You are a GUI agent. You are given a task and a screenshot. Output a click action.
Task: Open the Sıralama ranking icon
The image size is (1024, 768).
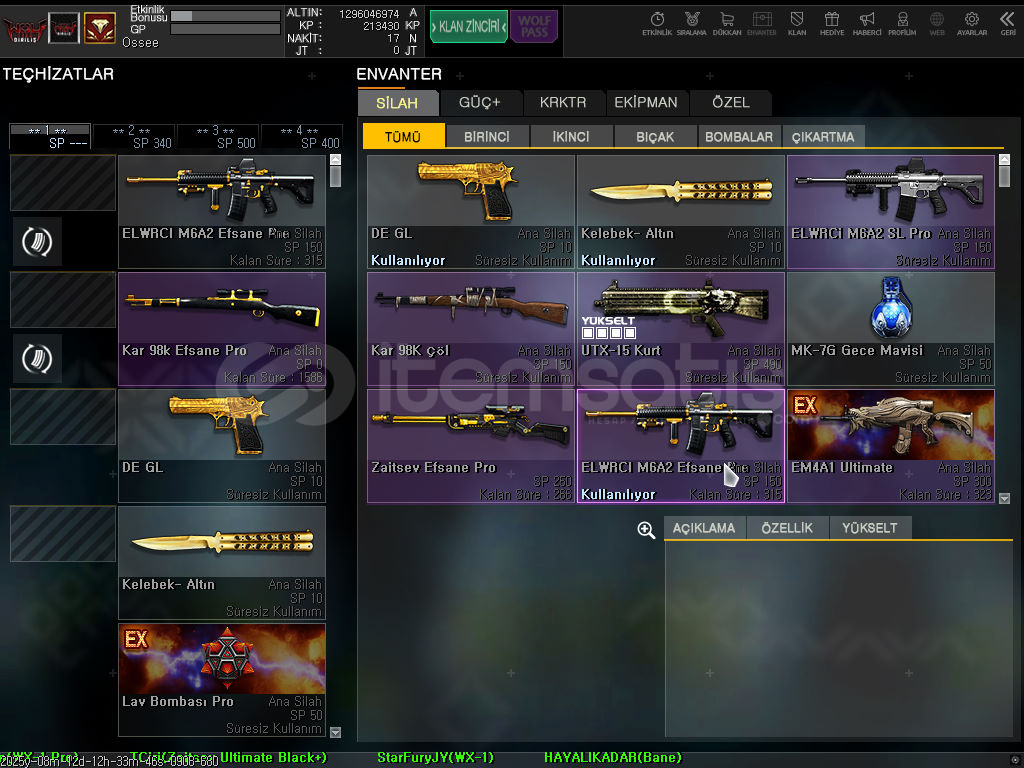tap(692, 23)
